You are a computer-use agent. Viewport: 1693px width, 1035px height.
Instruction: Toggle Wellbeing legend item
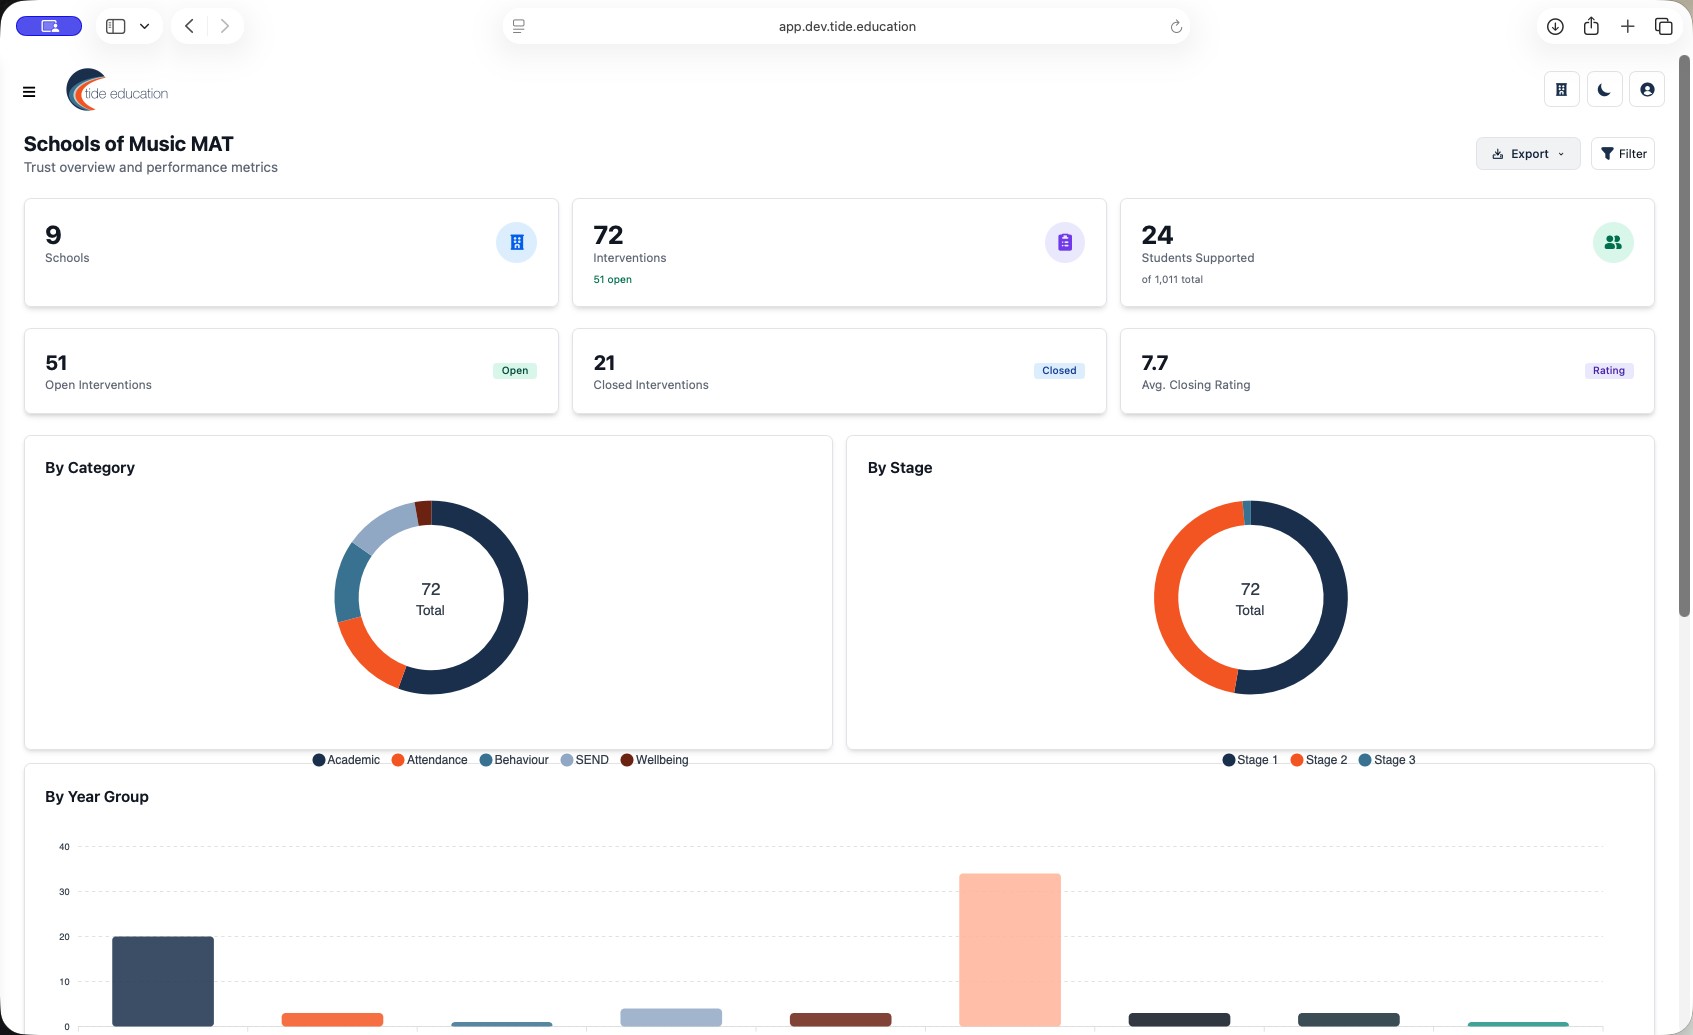pos(655,760)
